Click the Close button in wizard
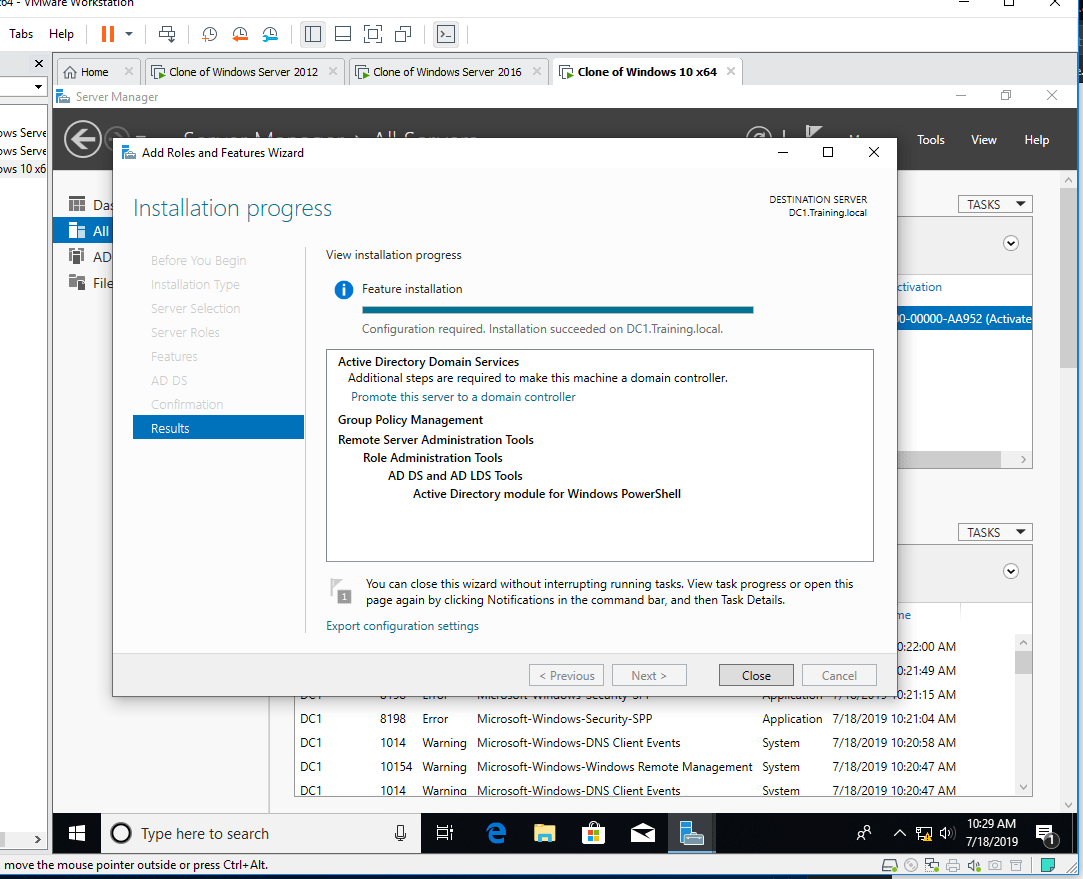Viewport: 1083px width, 879px height. tap(756, 675)
